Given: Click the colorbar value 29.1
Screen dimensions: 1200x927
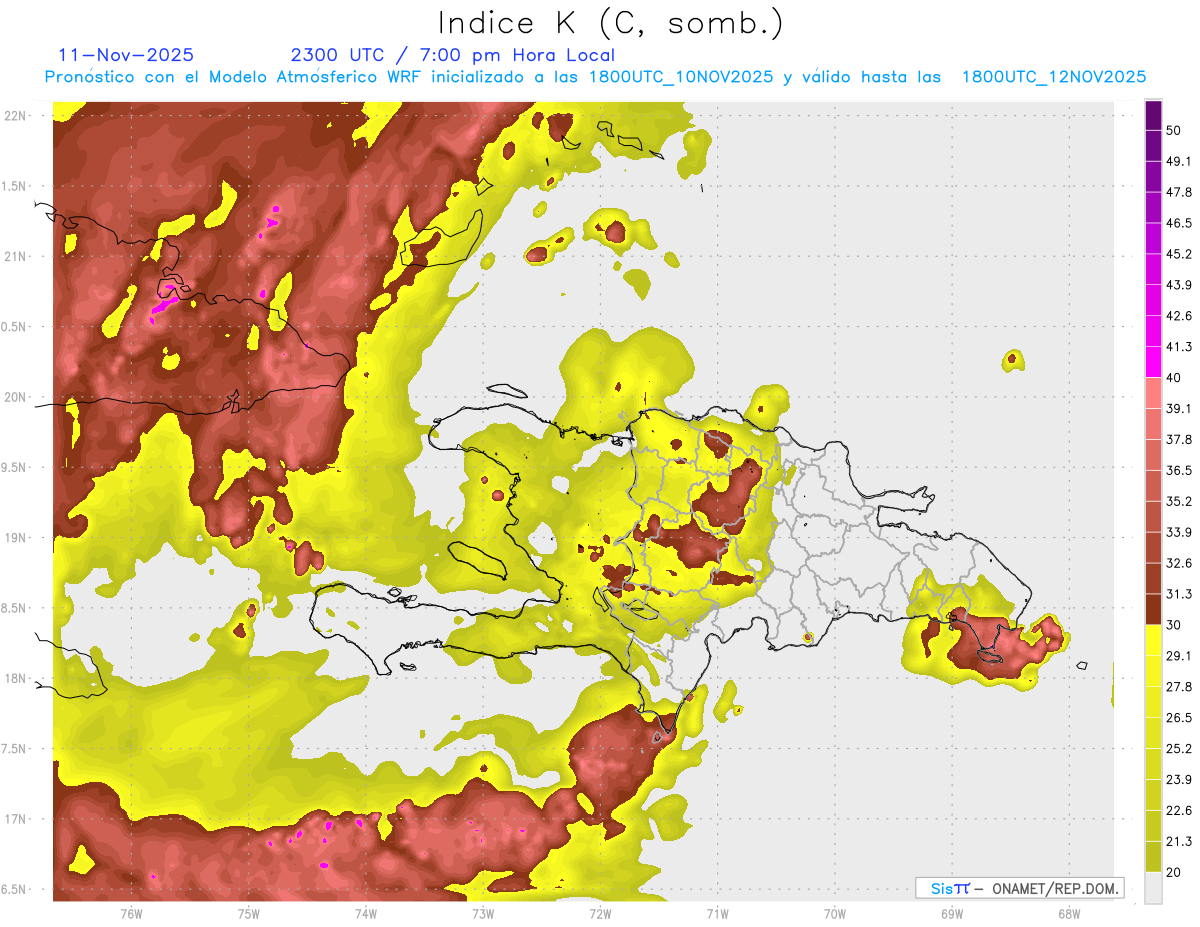Looking at the screenshot, I should pyautogui.click(x=1179, y=656).
